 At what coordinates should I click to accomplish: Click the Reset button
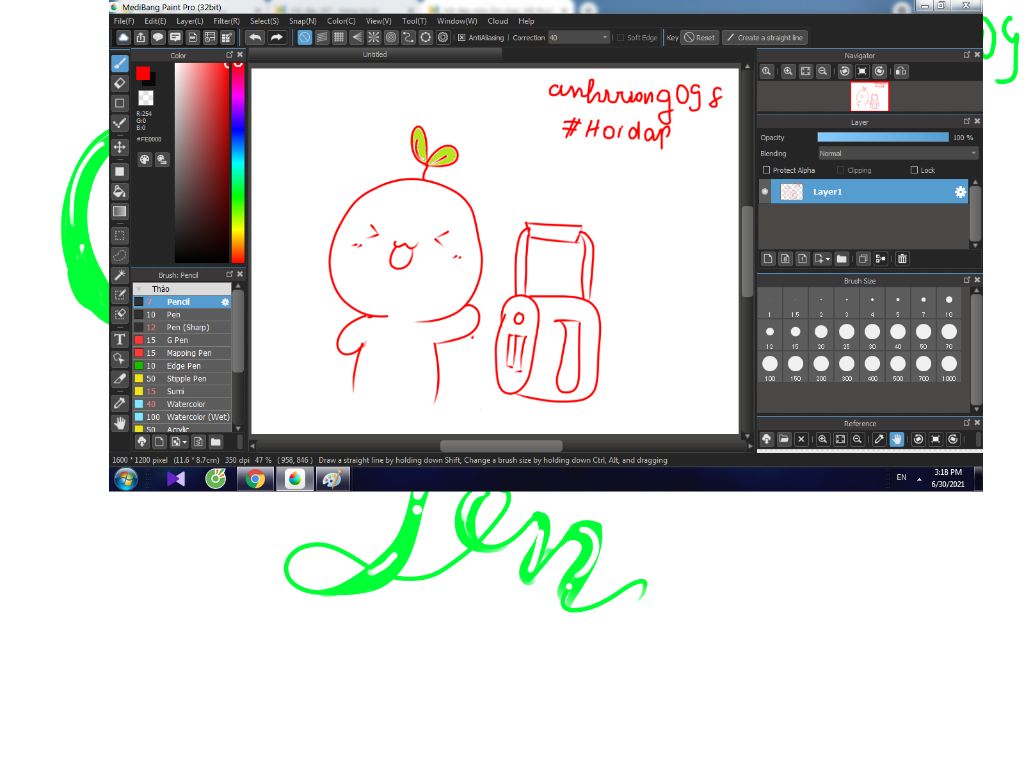[699, 37]
